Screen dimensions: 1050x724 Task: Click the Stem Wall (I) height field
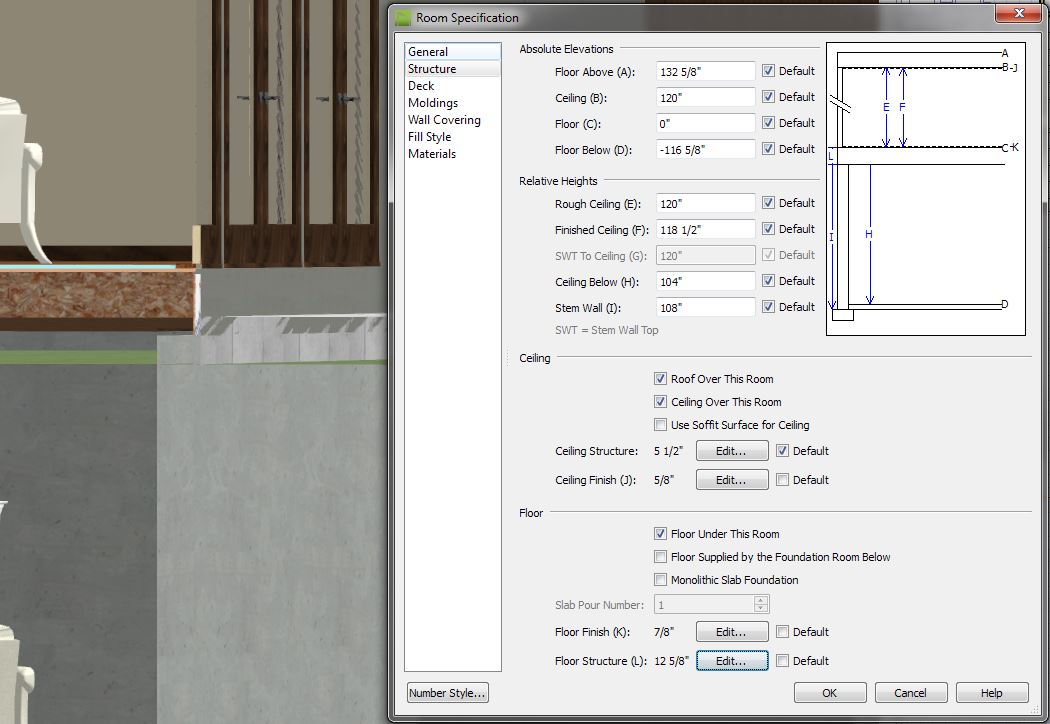click(706, 307)
